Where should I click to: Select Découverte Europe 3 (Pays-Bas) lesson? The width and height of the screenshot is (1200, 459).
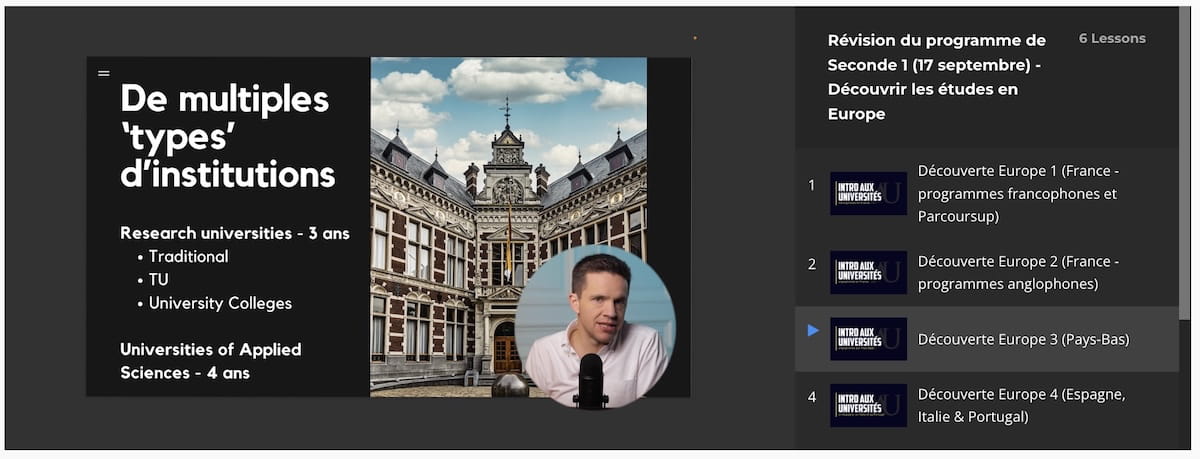coord(1023,339)
